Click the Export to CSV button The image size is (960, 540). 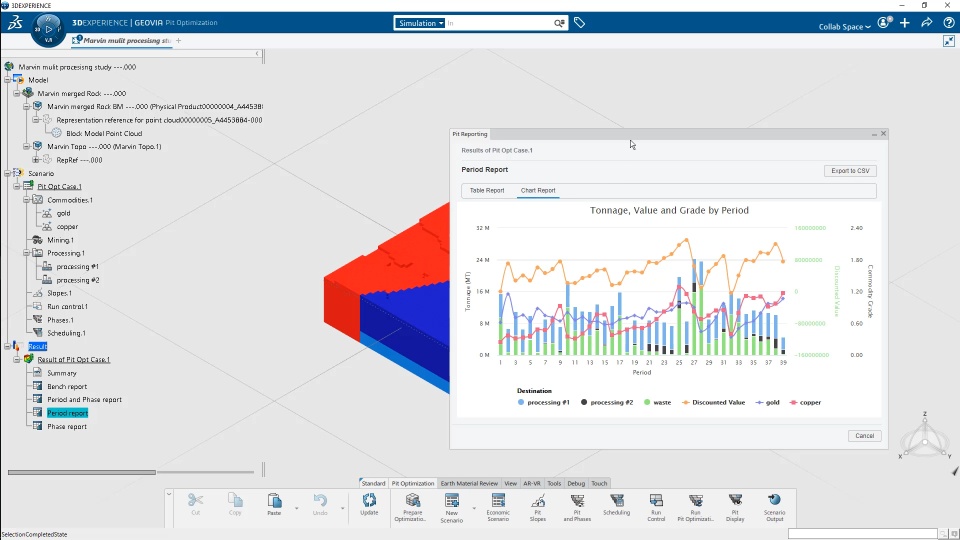[850, 171]
